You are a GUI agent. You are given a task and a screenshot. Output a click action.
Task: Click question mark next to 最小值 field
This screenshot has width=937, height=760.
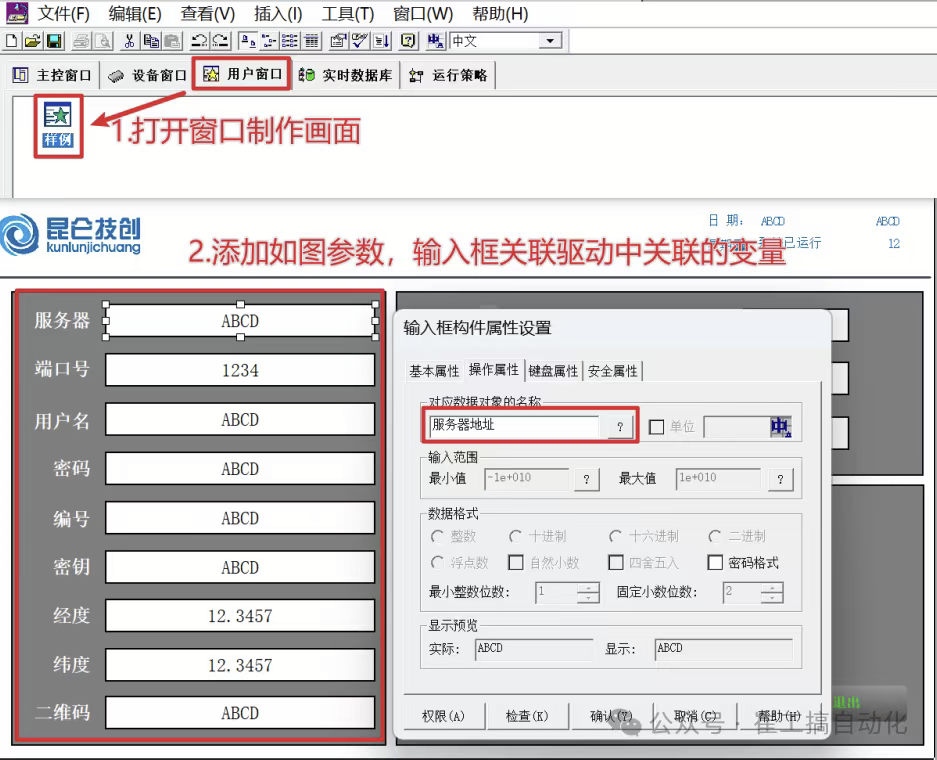pyautogui.click(x=586, y=479)
